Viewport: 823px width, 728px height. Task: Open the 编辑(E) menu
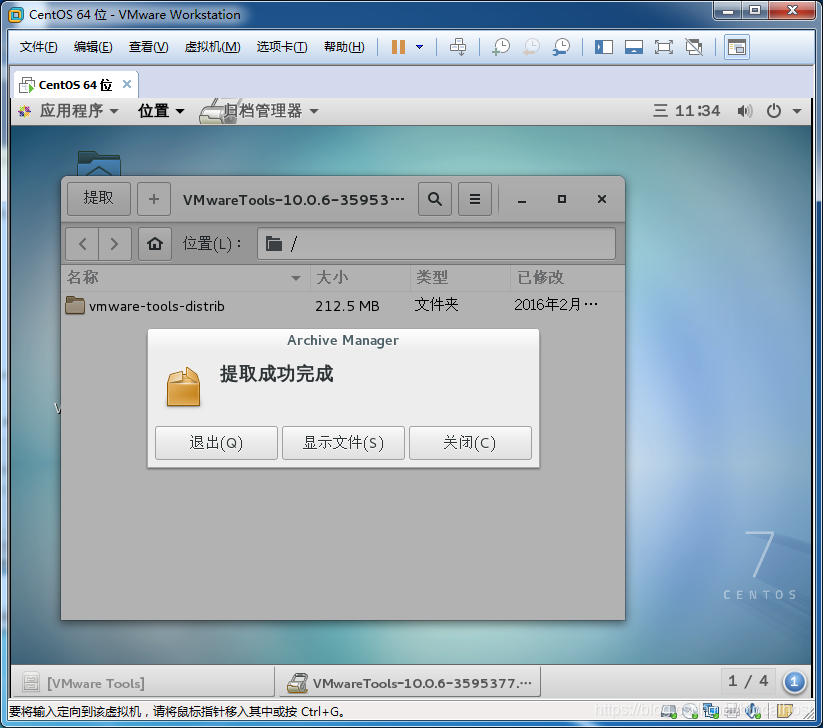click(x=93, y=47)
